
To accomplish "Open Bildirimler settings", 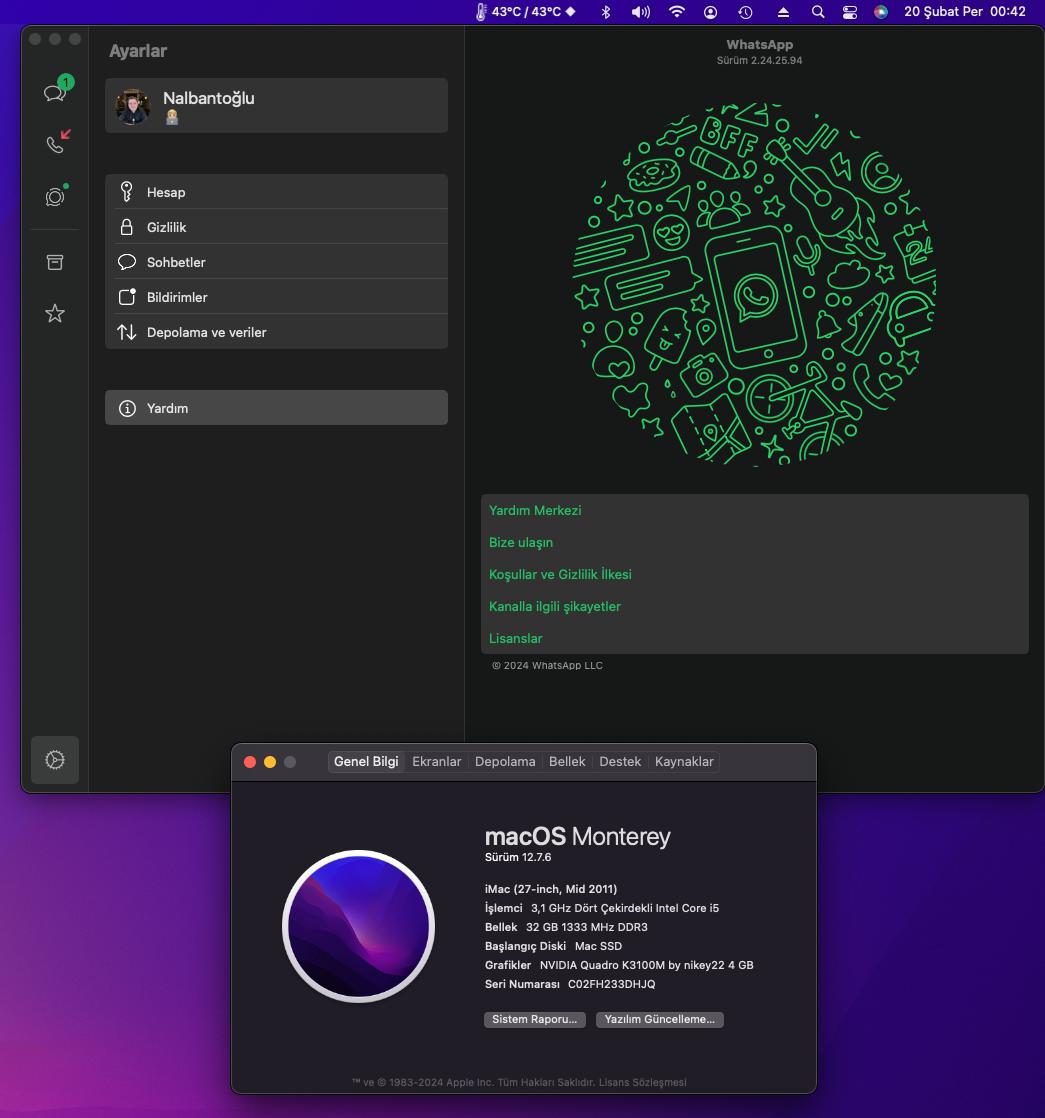I will point(277,297).
